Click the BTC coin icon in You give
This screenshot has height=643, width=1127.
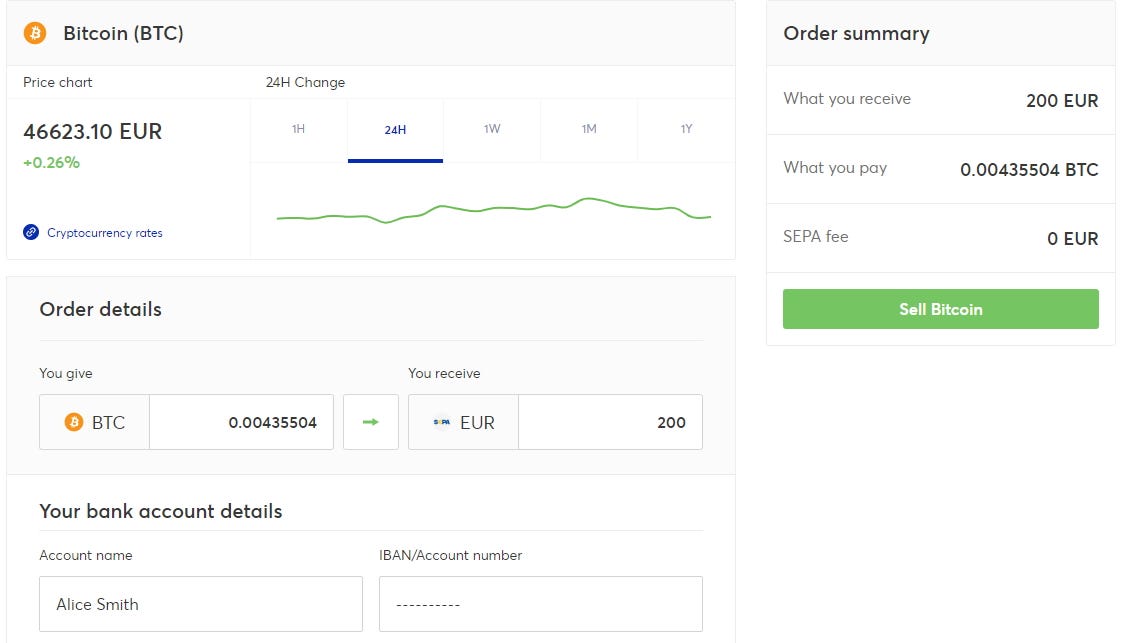(73, 422)
